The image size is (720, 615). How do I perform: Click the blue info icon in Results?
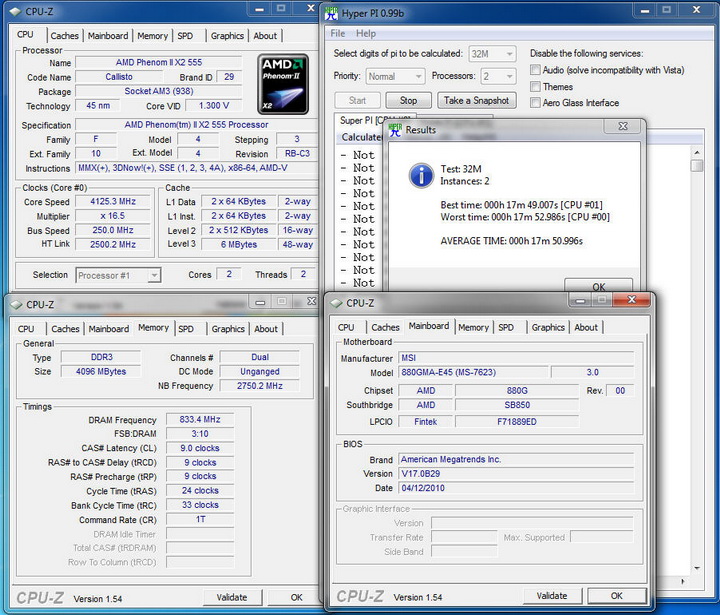tap(421, 176)
